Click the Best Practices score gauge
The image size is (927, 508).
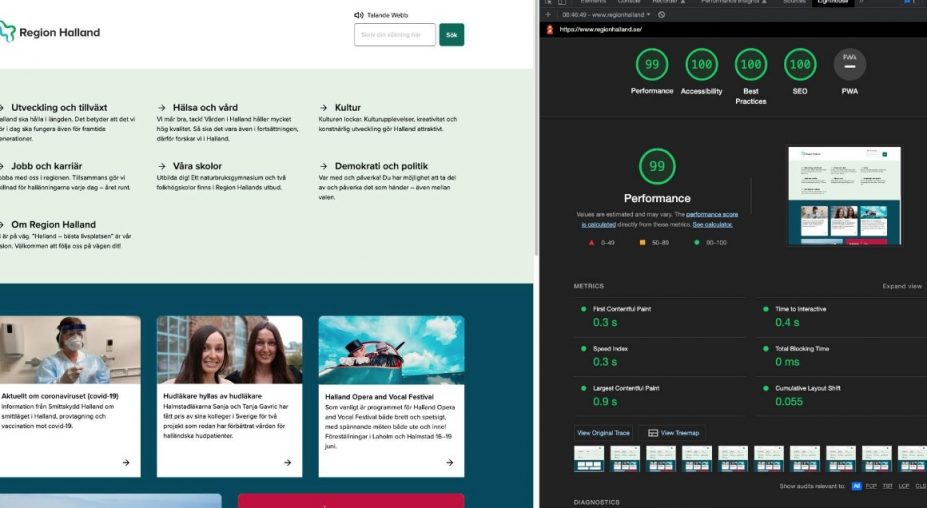750,64
